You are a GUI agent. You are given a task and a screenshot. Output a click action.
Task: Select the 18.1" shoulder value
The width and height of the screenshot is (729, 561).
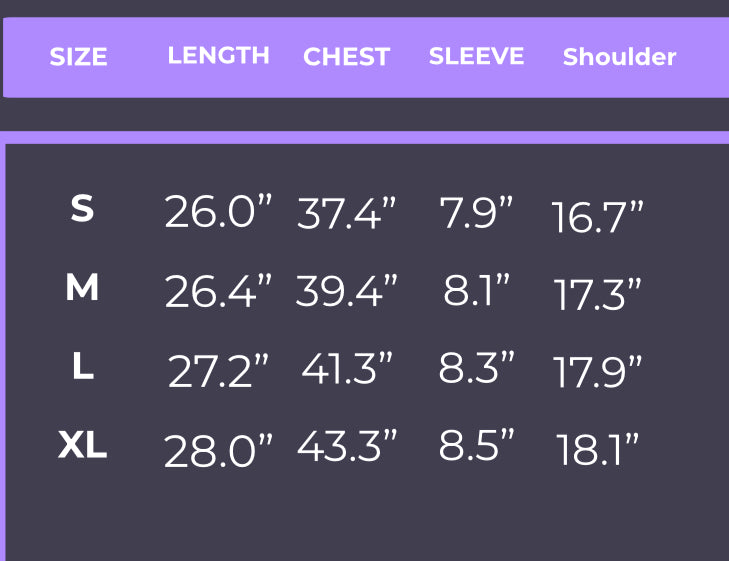(597, 451)
